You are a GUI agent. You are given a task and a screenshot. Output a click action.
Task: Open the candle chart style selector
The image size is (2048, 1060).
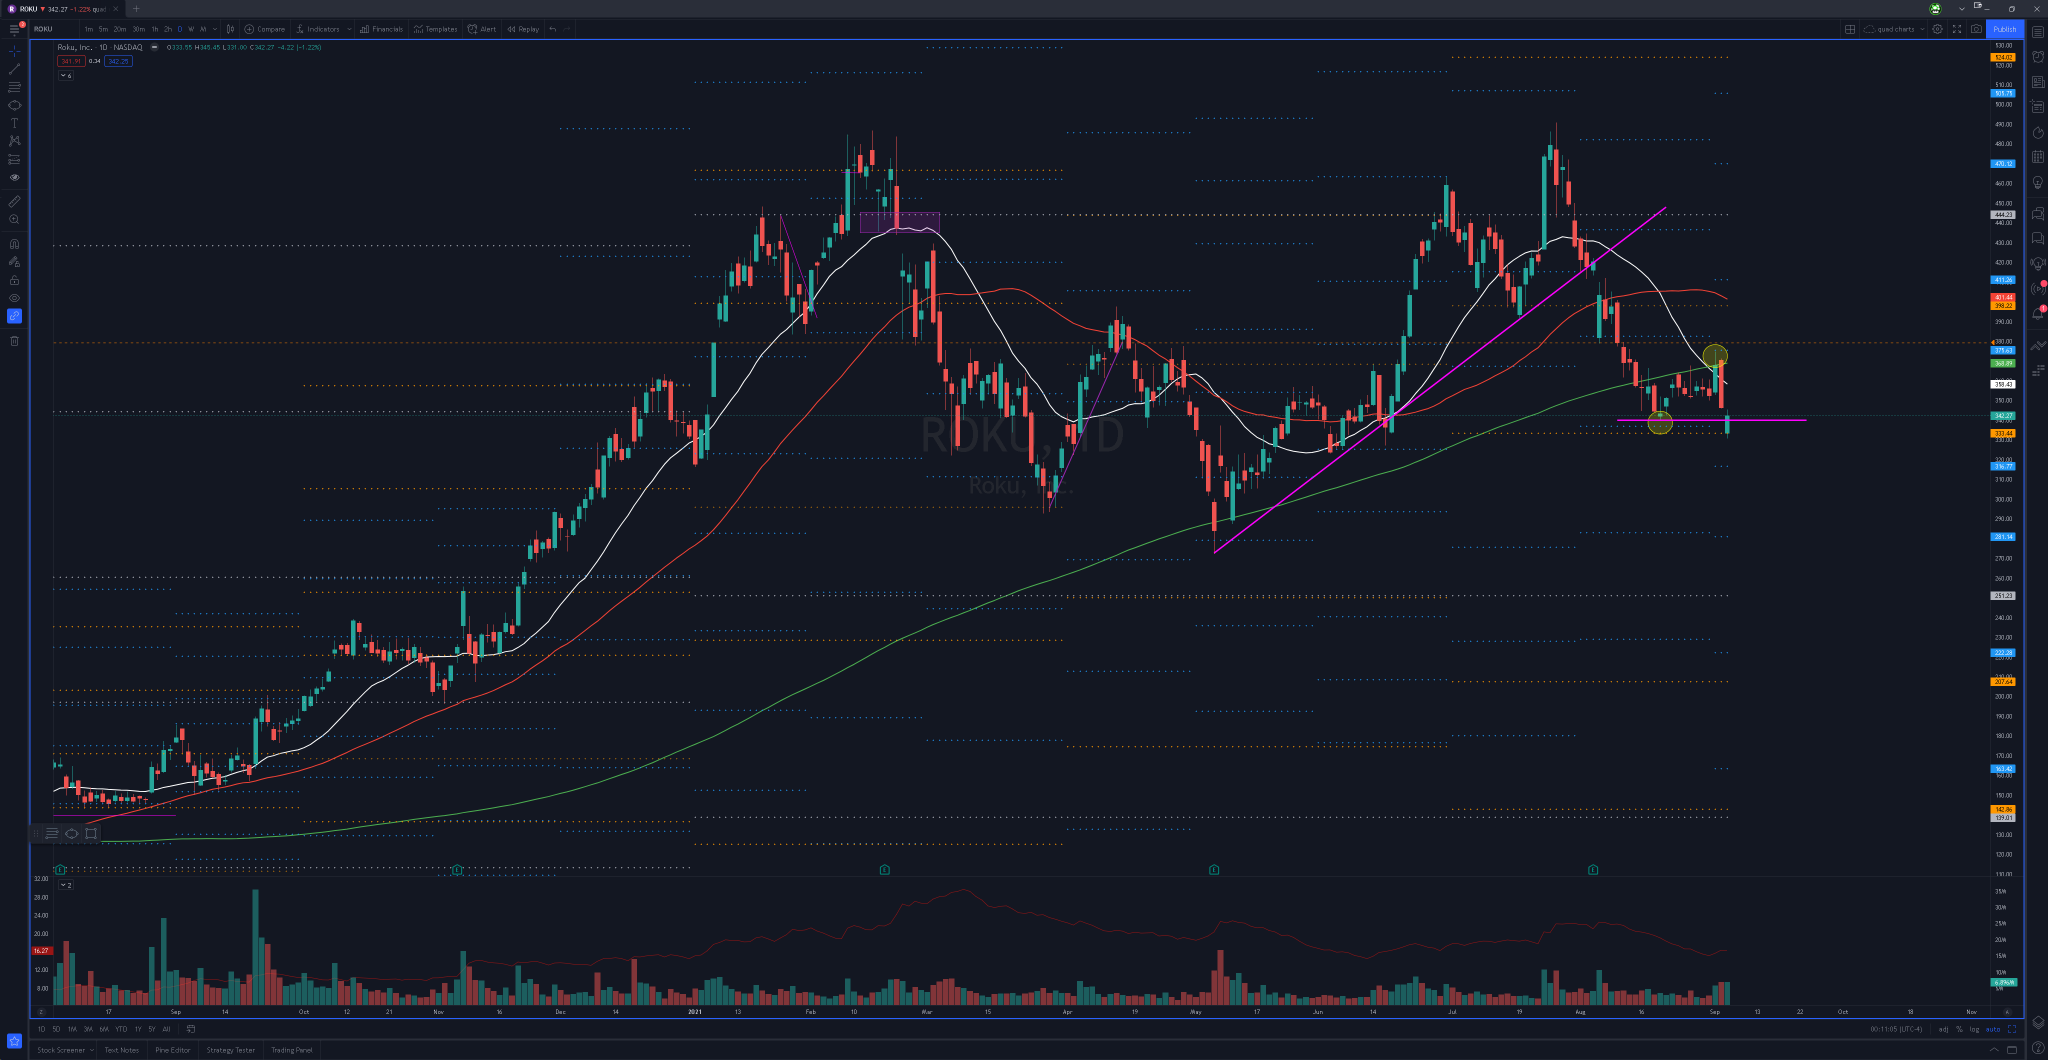coord(230,29)
